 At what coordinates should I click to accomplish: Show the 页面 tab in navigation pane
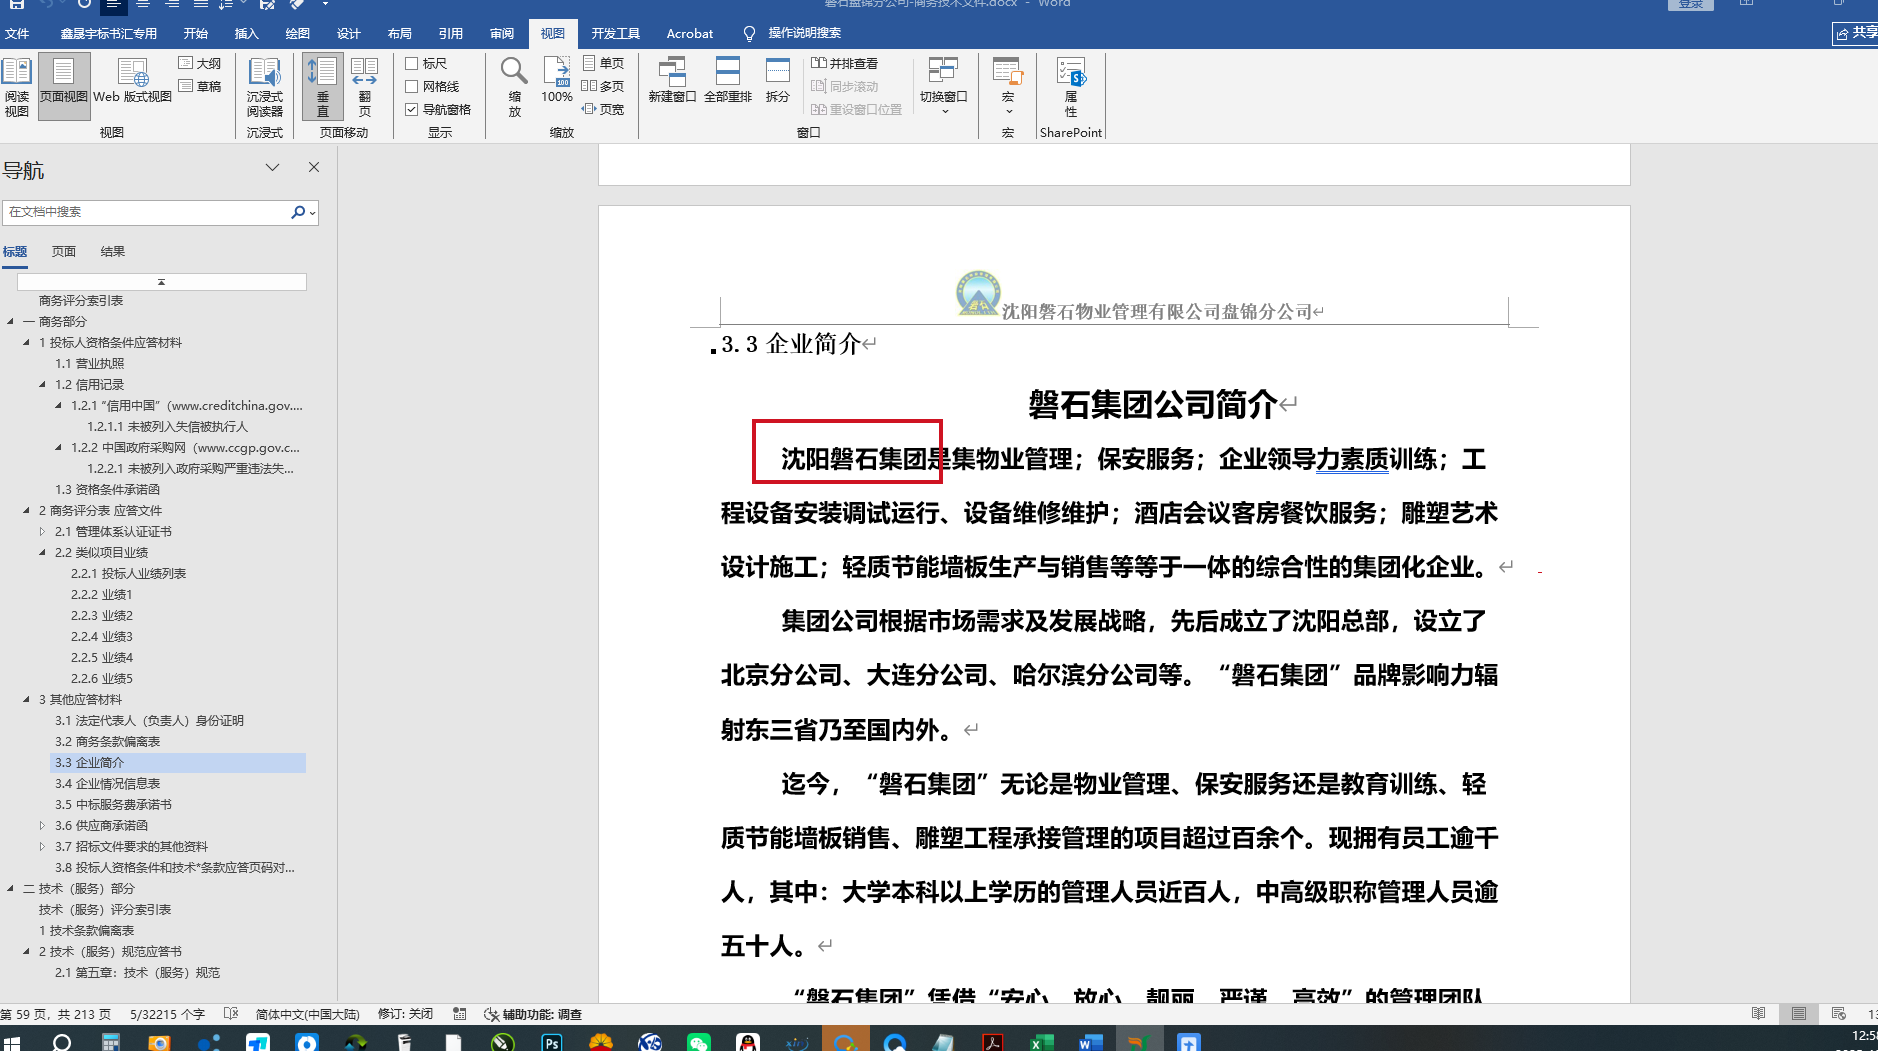point(64,251)
